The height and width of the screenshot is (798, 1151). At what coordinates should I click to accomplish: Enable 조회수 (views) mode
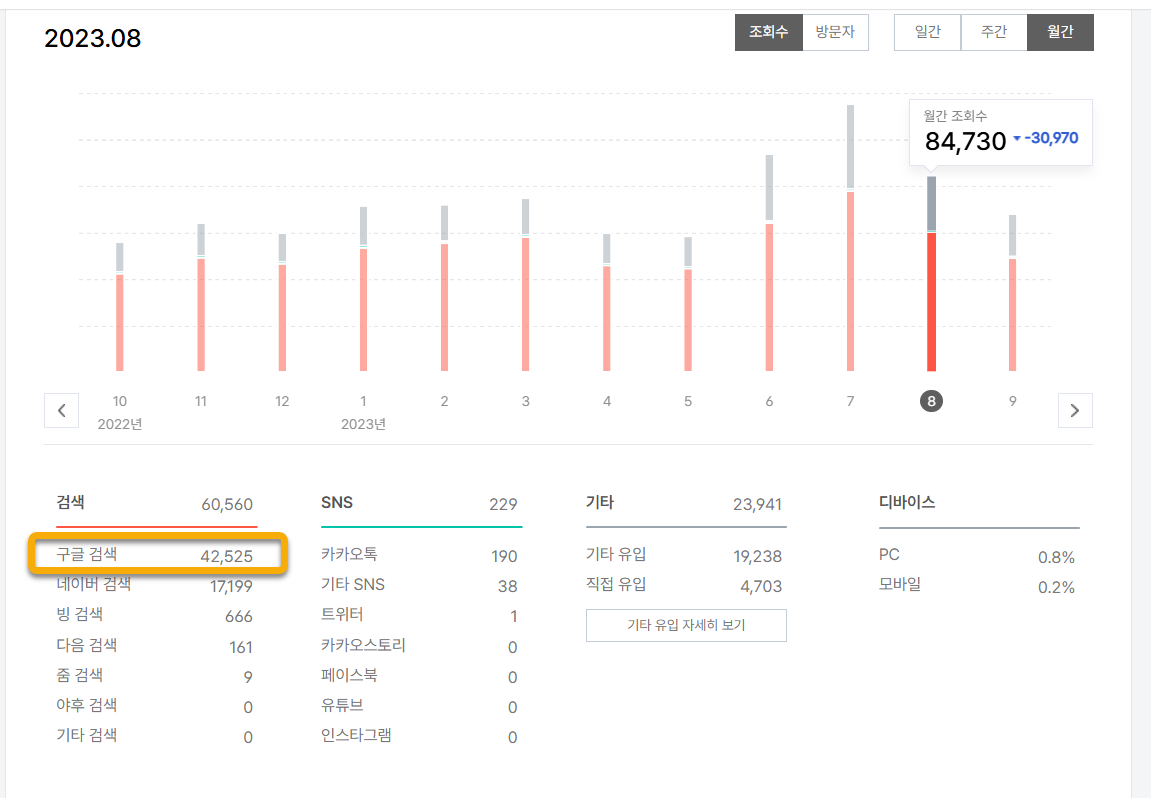769,32
